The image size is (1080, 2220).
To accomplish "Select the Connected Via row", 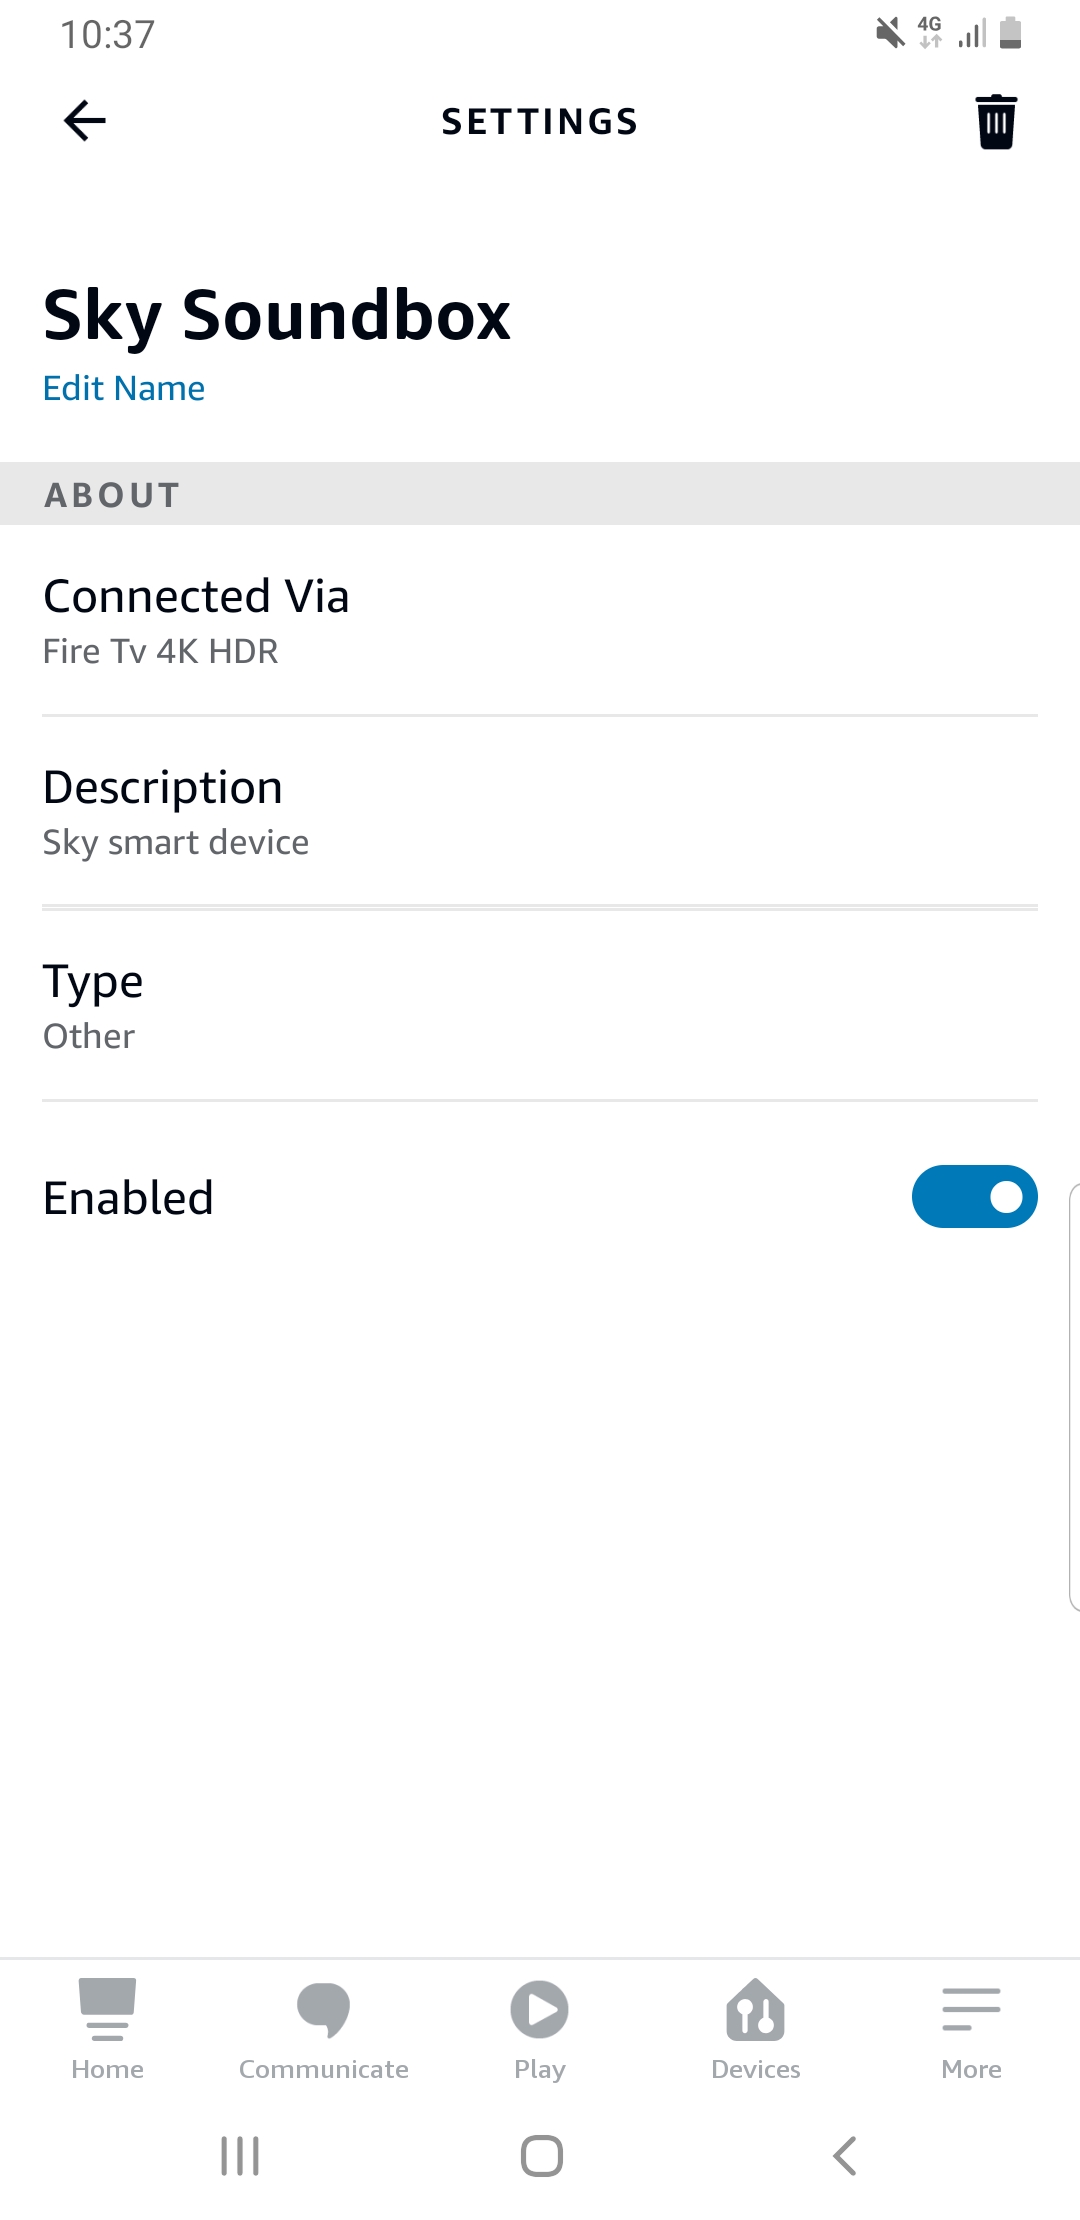I will point(540,620).
